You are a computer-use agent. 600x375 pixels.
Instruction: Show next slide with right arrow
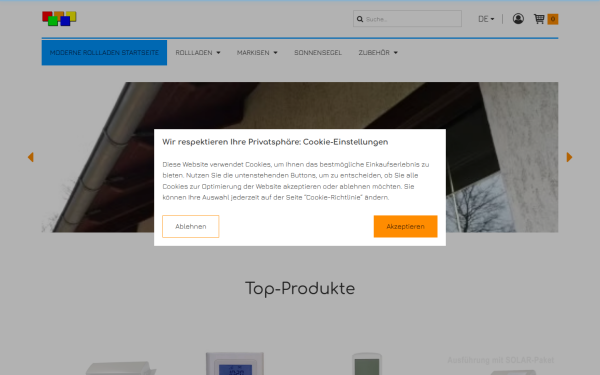coord(569,157)
